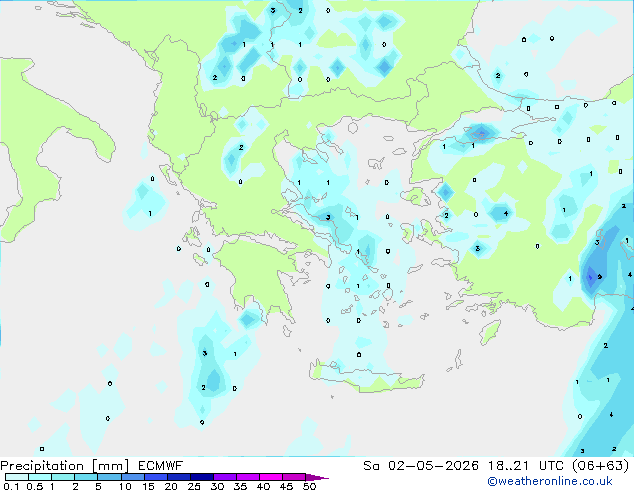Viewport: 634px width, 490px height.
Task: Click the 'Precipitation [mm]' title text
Action: [x=64, y=466]
